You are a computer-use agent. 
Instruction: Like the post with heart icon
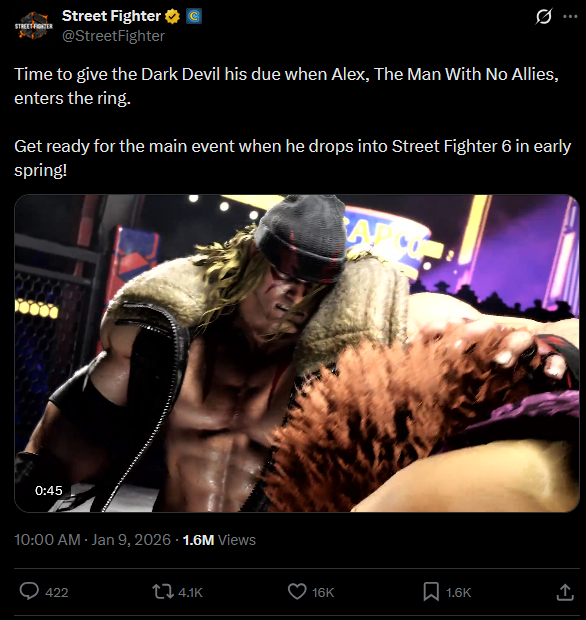pyautogui.click(x=297, y=592)
